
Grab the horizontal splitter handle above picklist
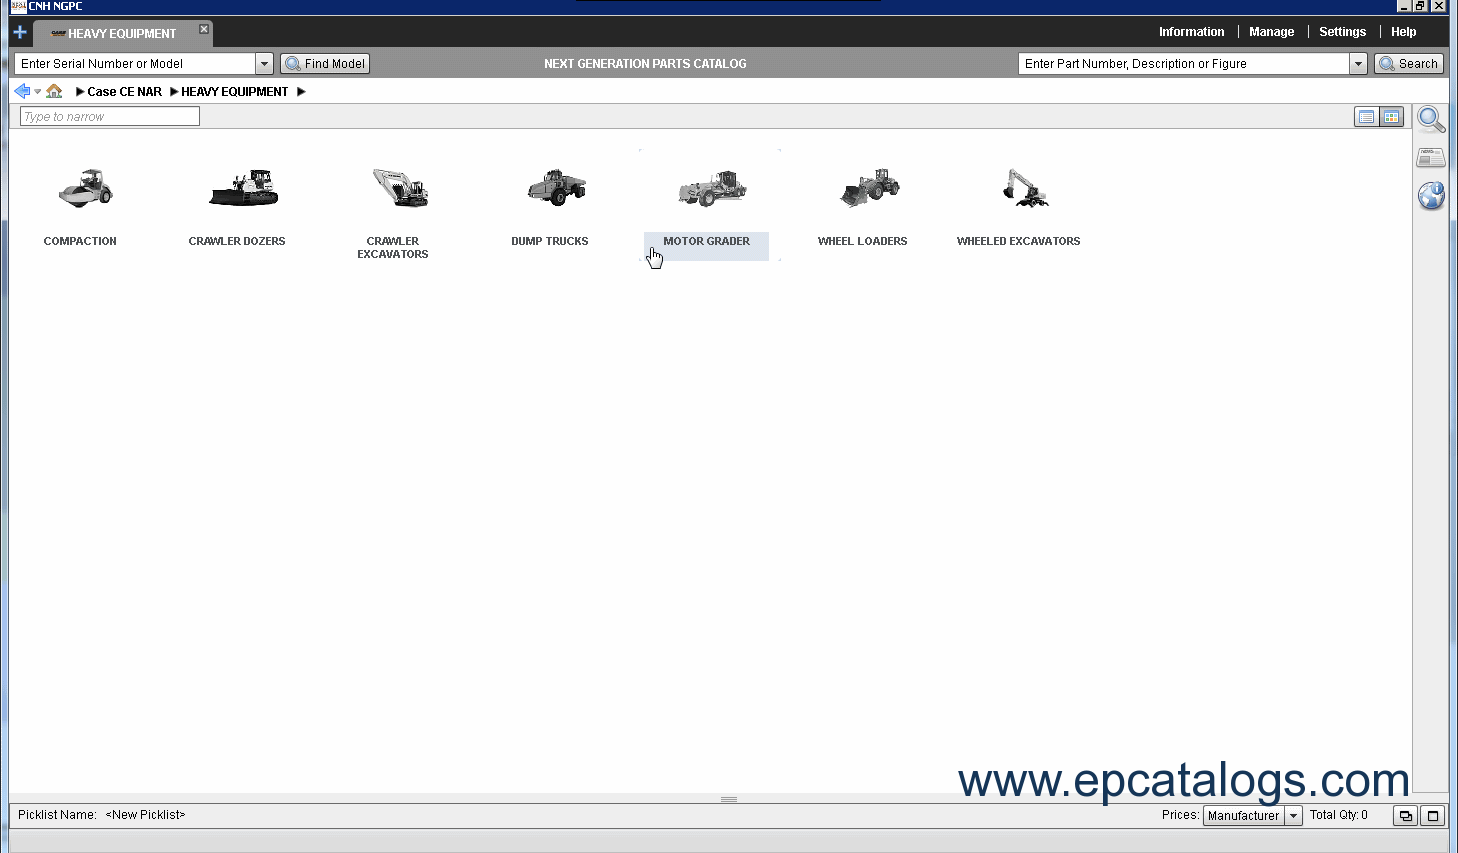[x=729, y=799]
